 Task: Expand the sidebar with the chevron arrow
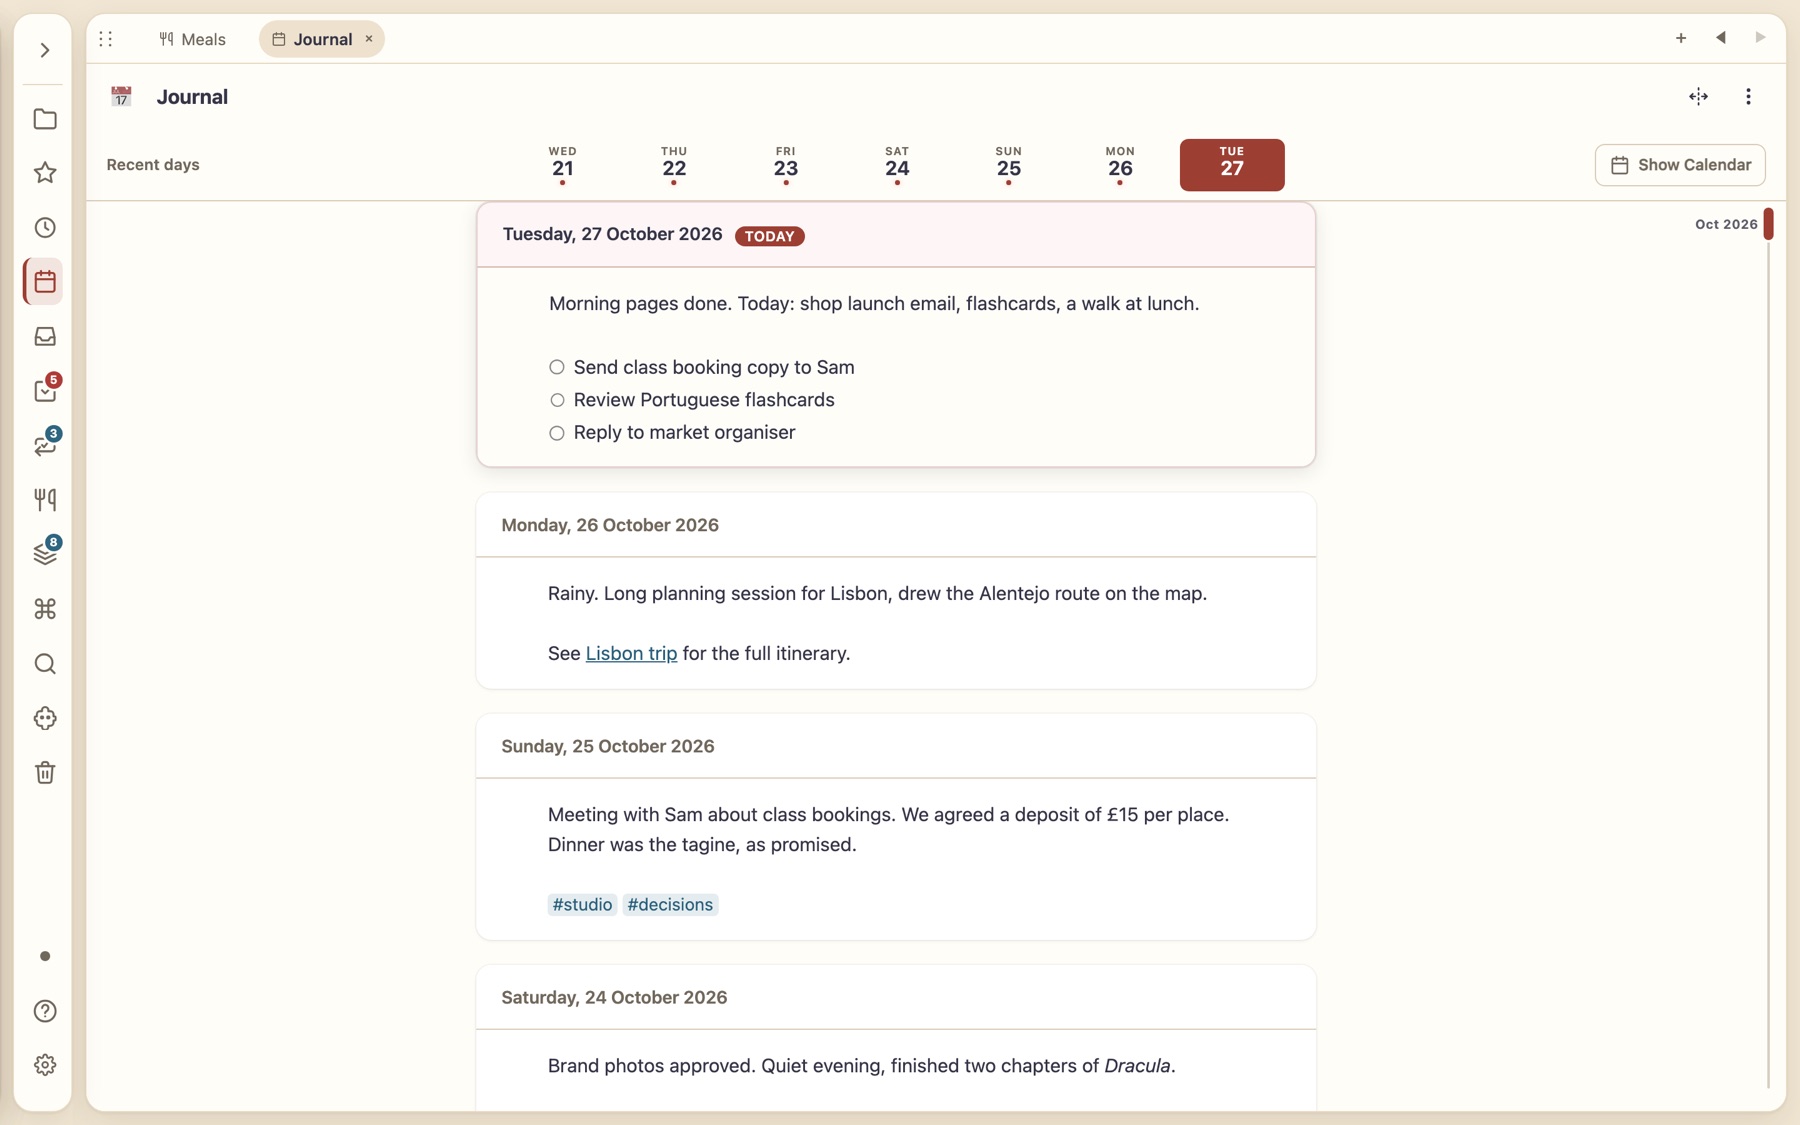click(x=45, y=50)
